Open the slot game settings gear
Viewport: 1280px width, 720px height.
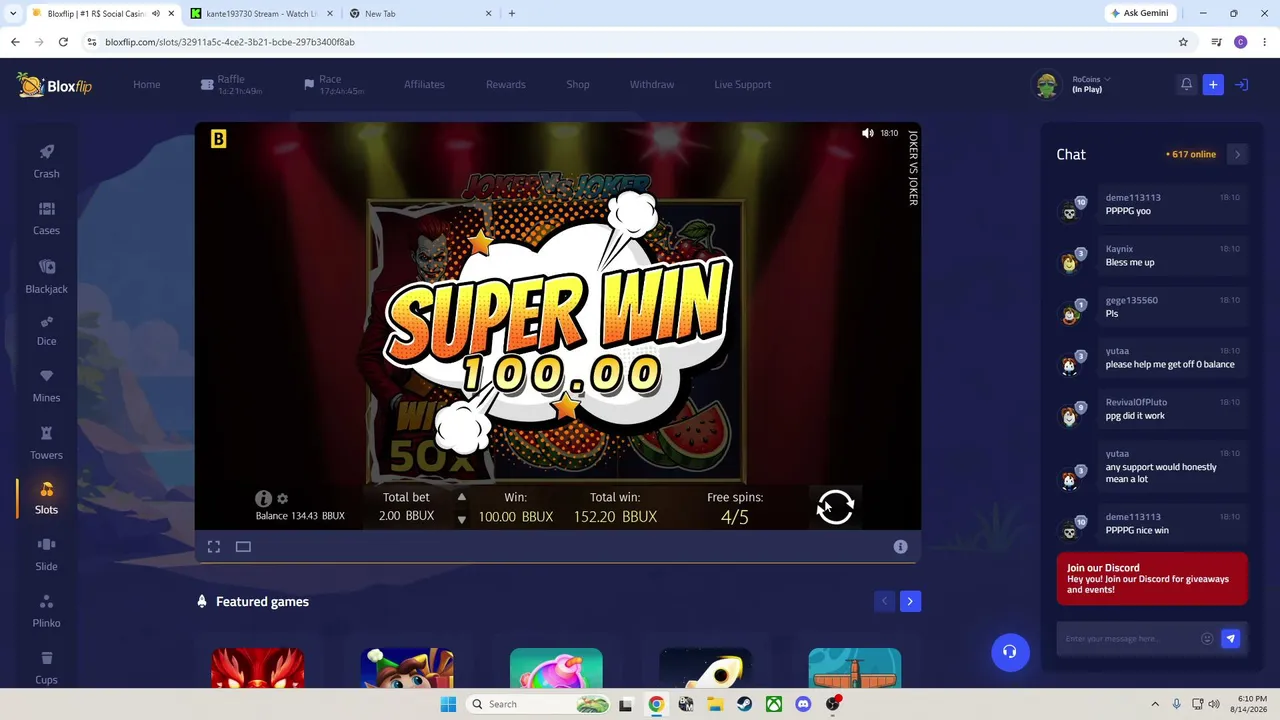click(x=283, y=498)
